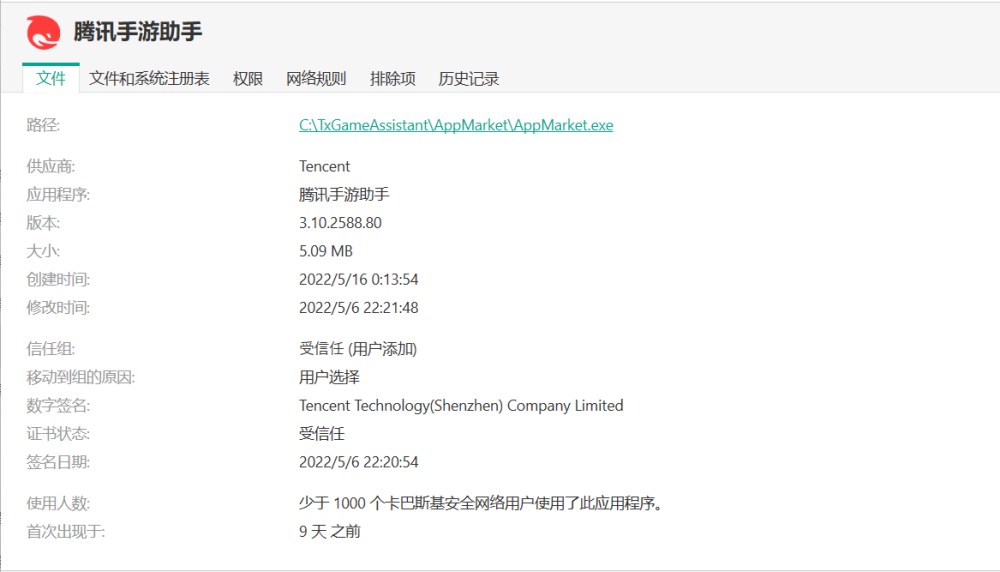The height and width of the screenshot is (572, 1000).
Task: Click the 少于 1000 个卡巴斯基 usage text
Action: pos(482,503)
